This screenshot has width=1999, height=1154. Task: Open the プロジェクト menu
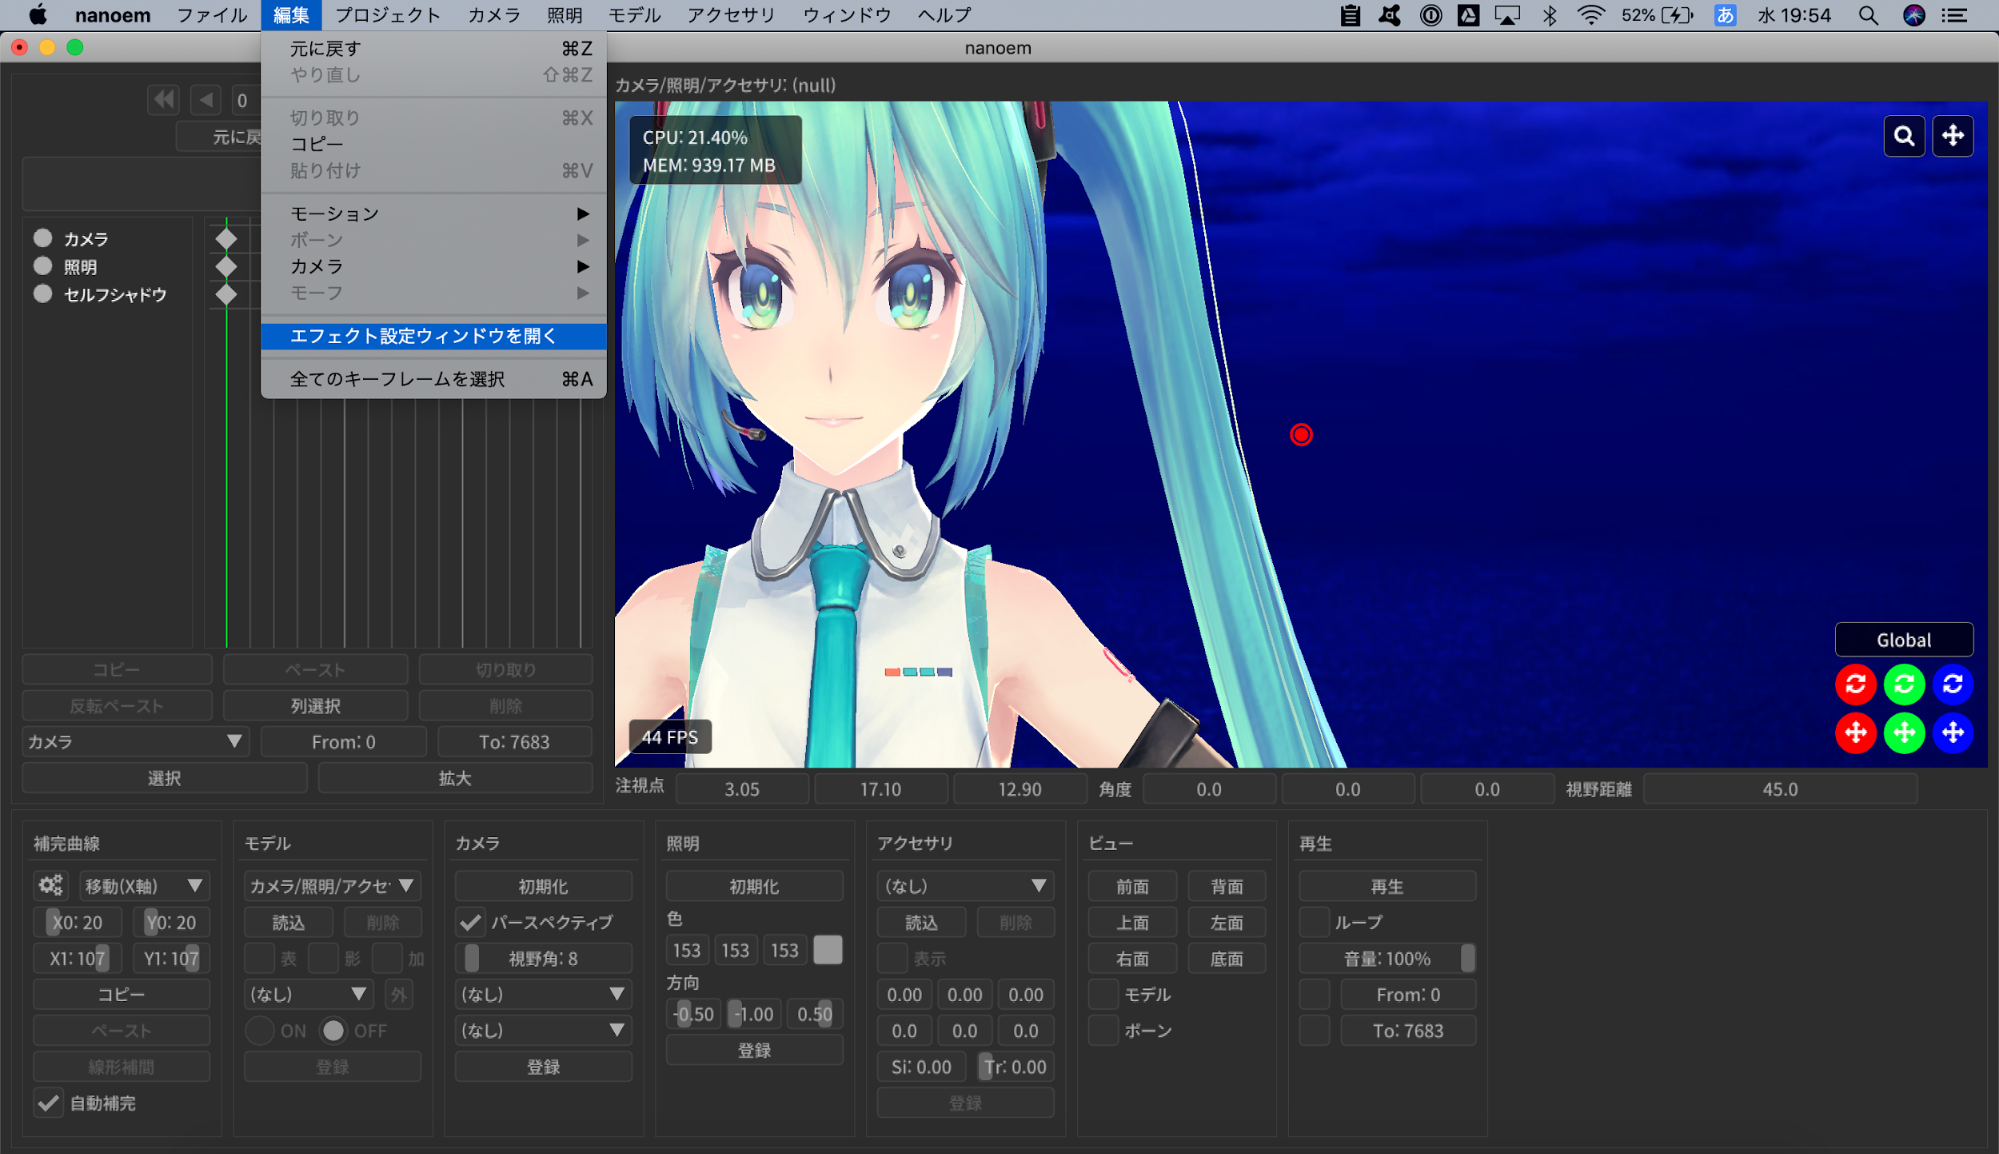tap(387, 15)
